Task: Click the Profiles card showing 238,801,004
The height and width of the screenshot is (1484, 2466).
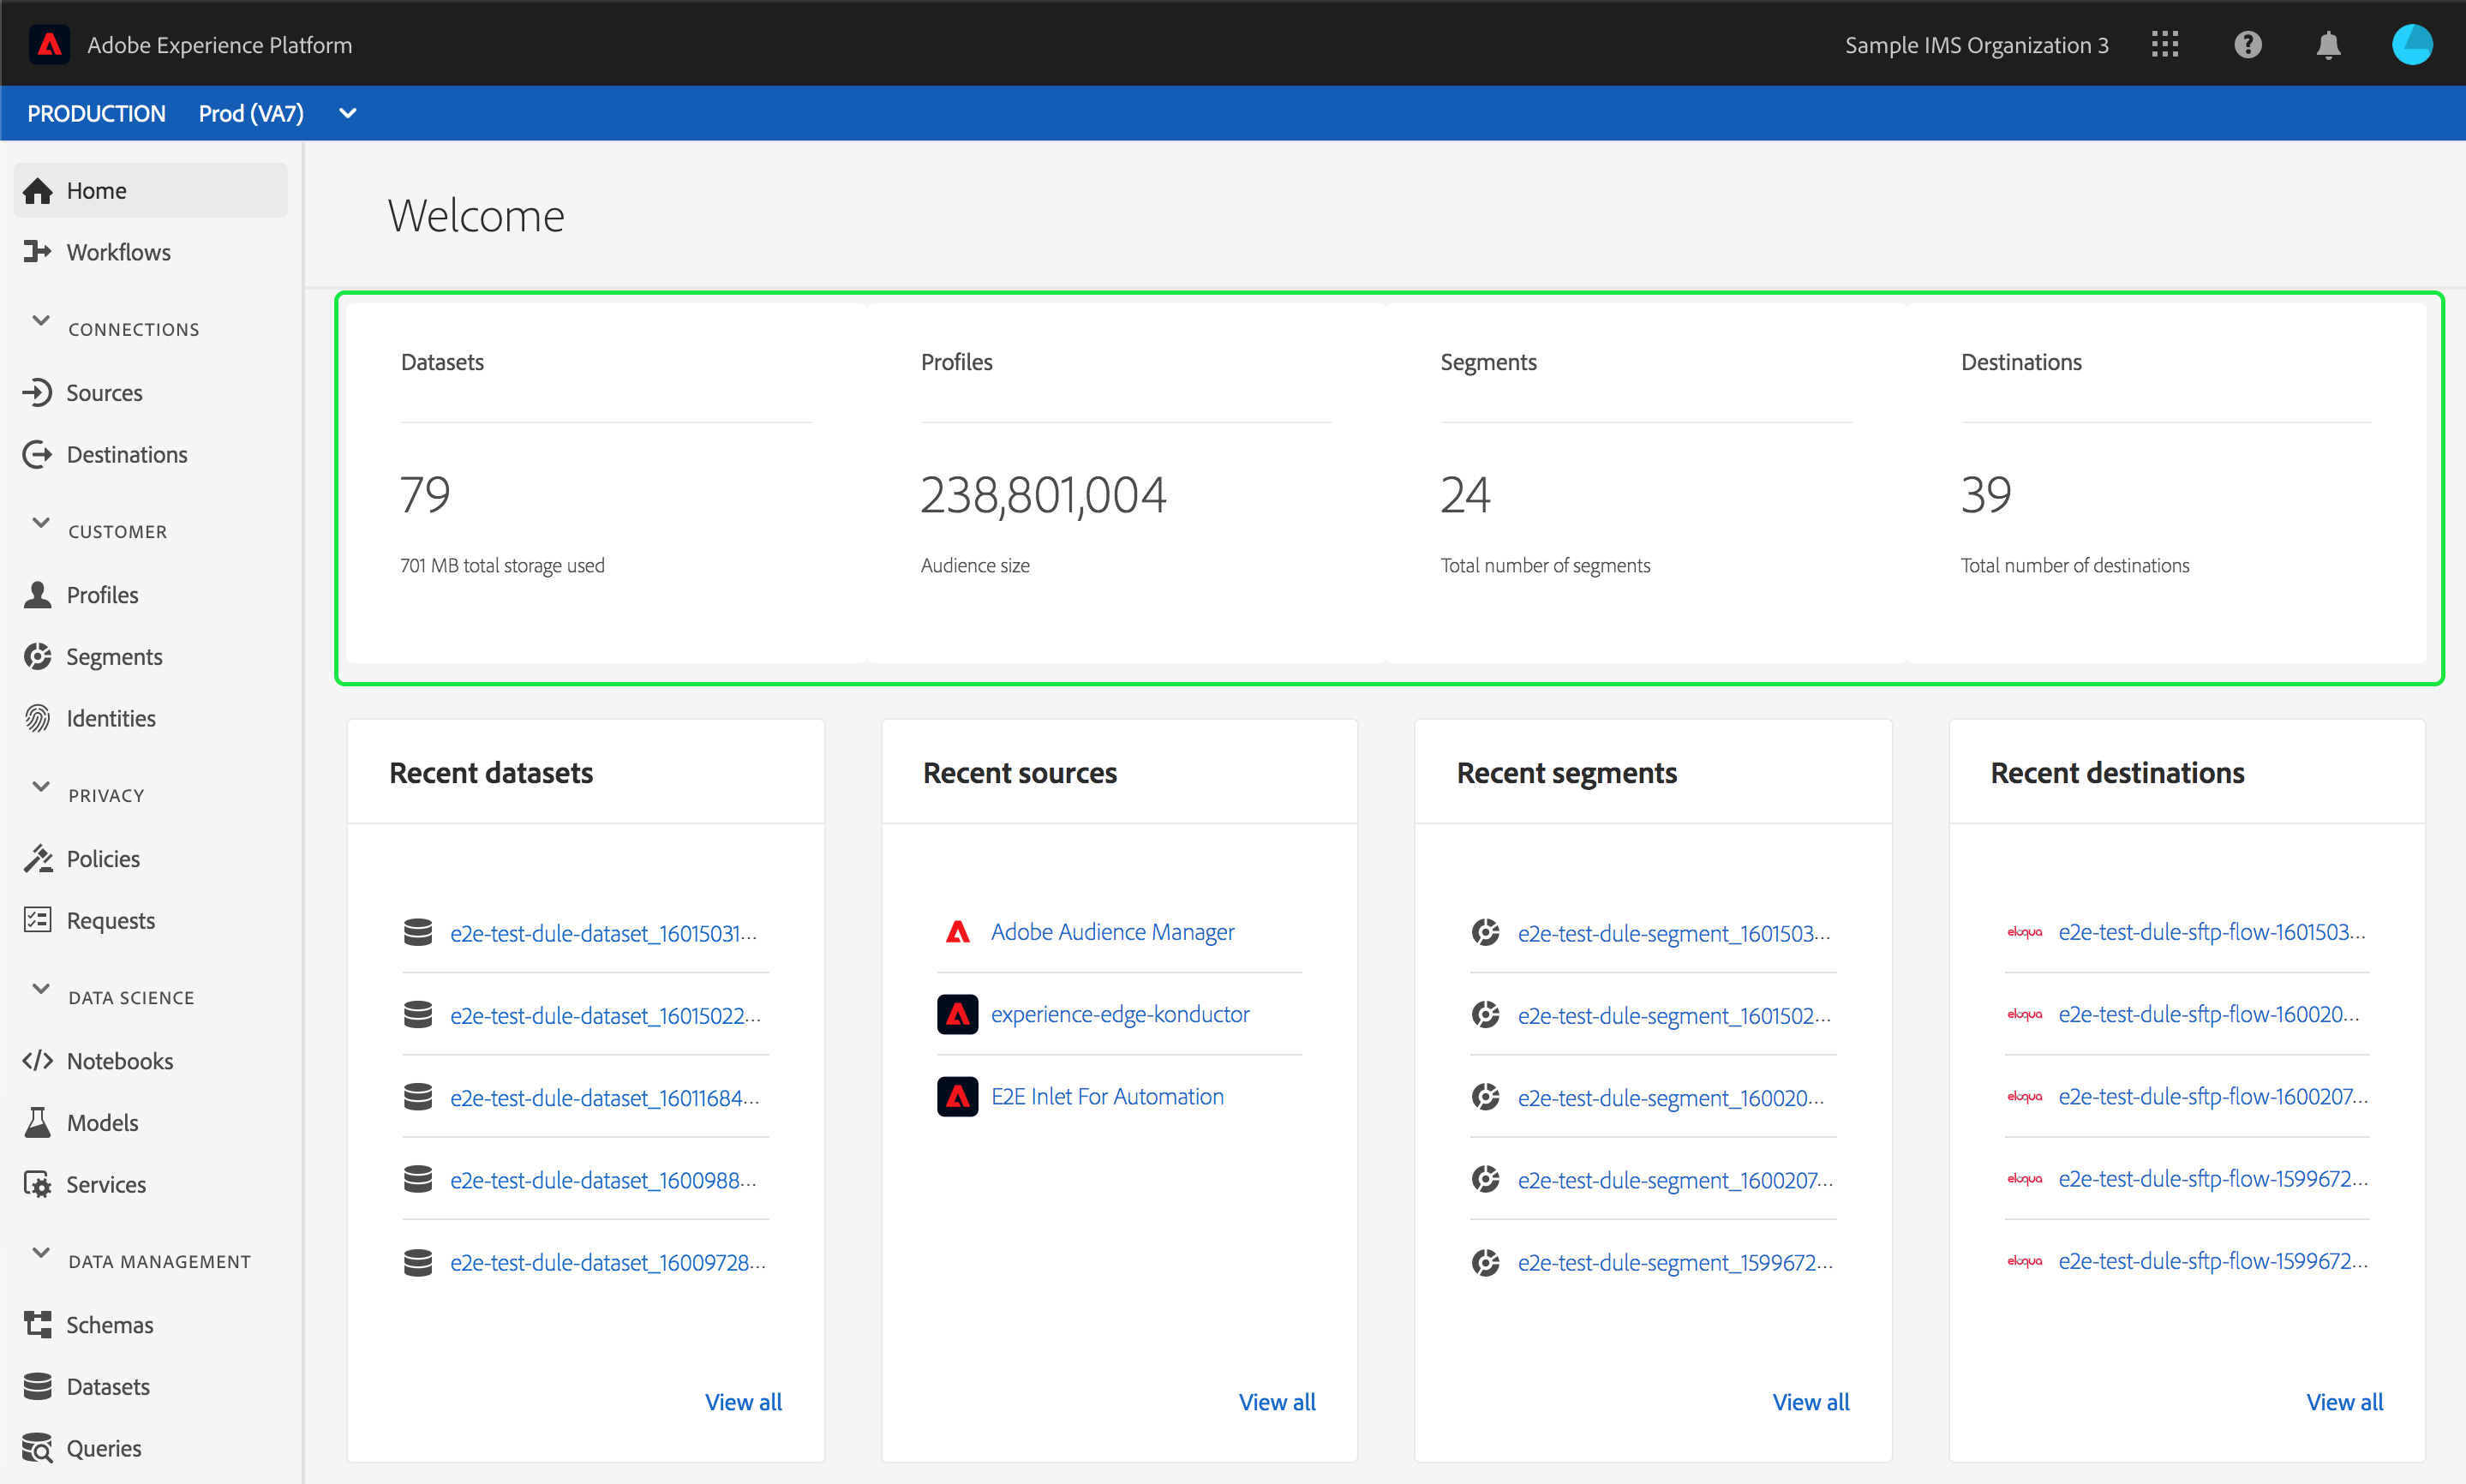Action: coord(1126,483)
